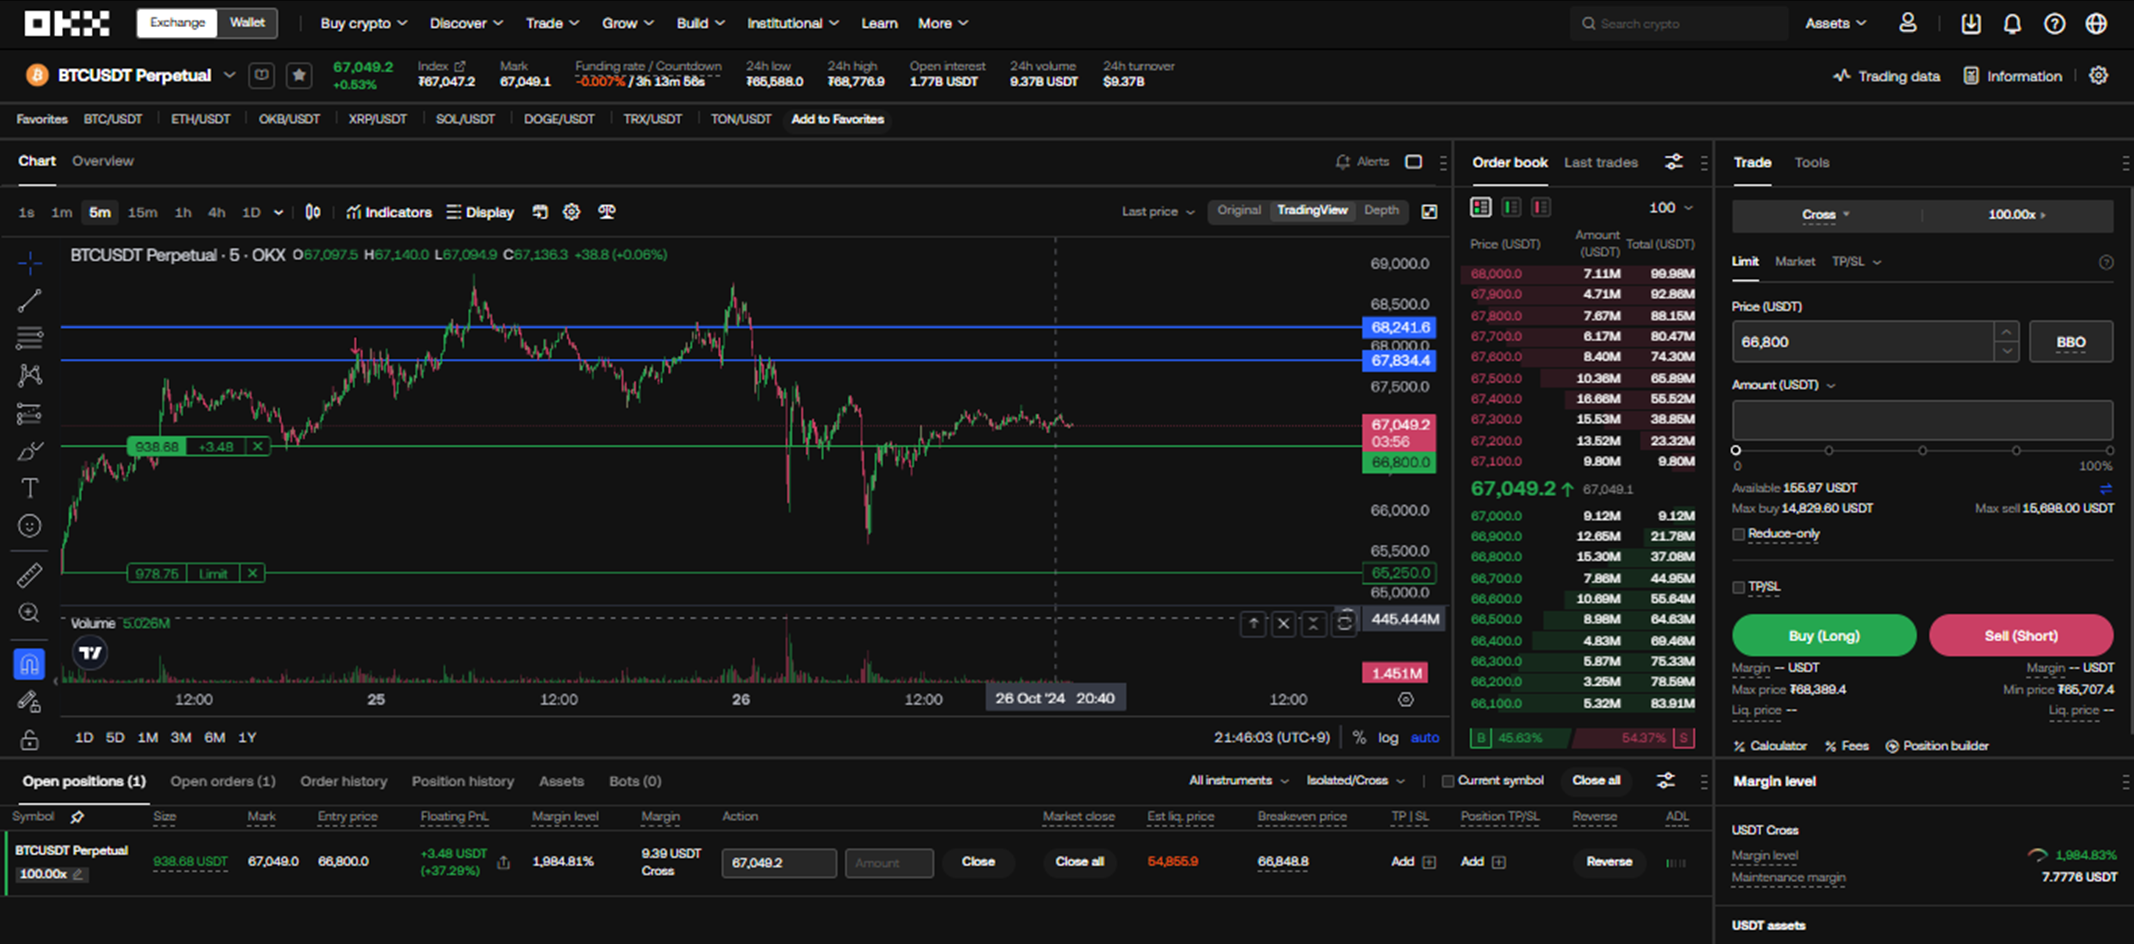The height and width of the screenshot is (944, 2134).
Task: Click Reverse on the BTCUSDT position
Action: click(1608, 861)
